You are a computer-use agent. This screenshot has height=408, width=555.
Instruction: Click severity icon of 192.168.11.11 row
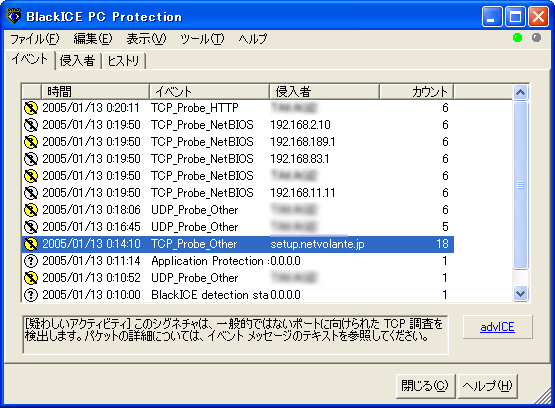31,192
